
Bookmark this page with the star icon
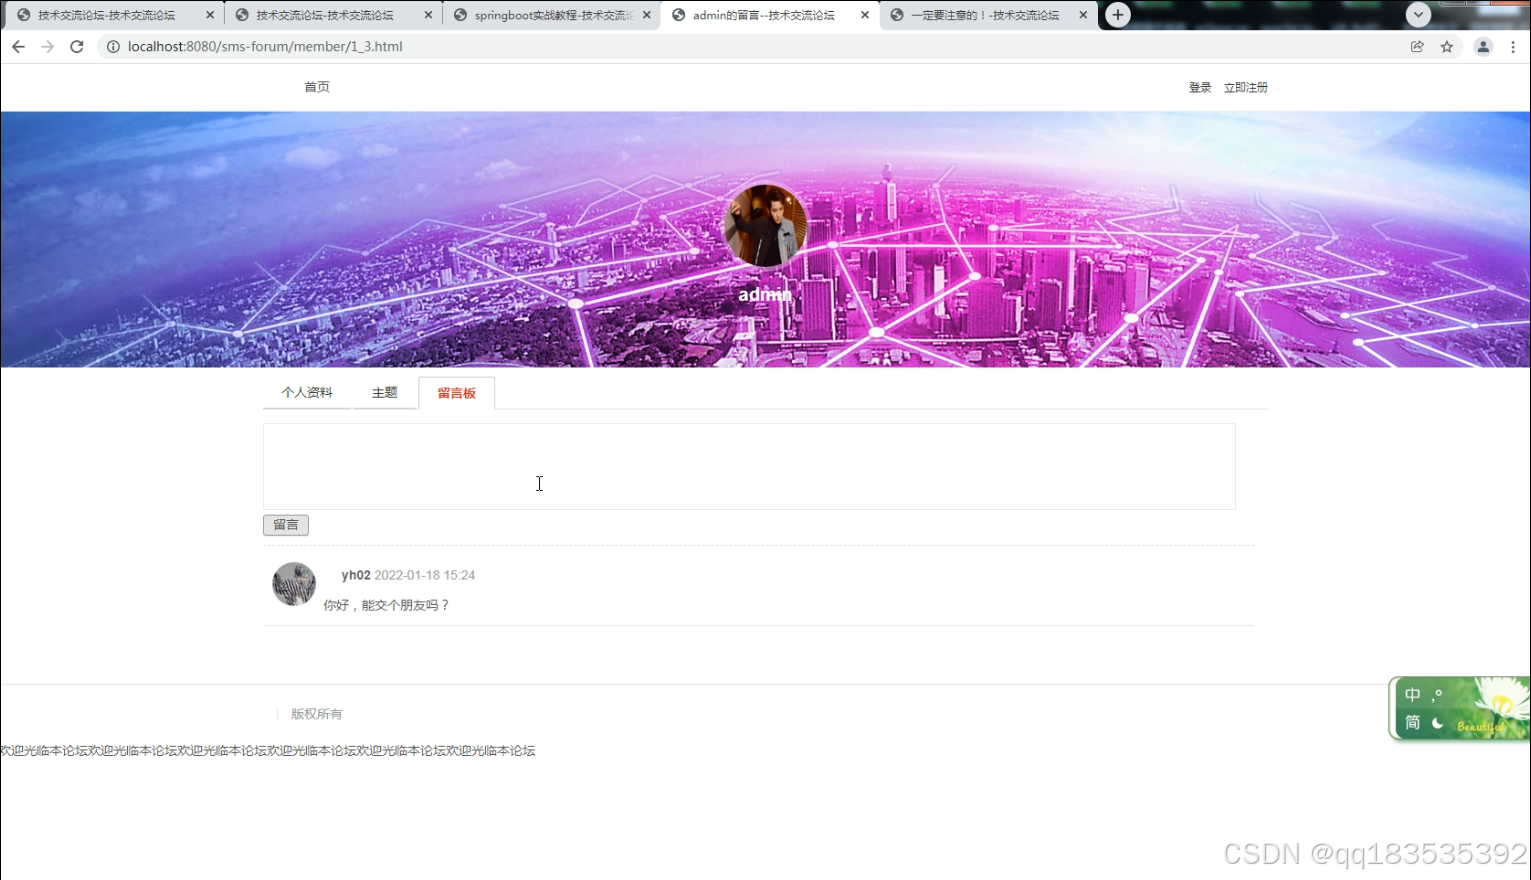pyautogui.click(x=1447, y=46)
